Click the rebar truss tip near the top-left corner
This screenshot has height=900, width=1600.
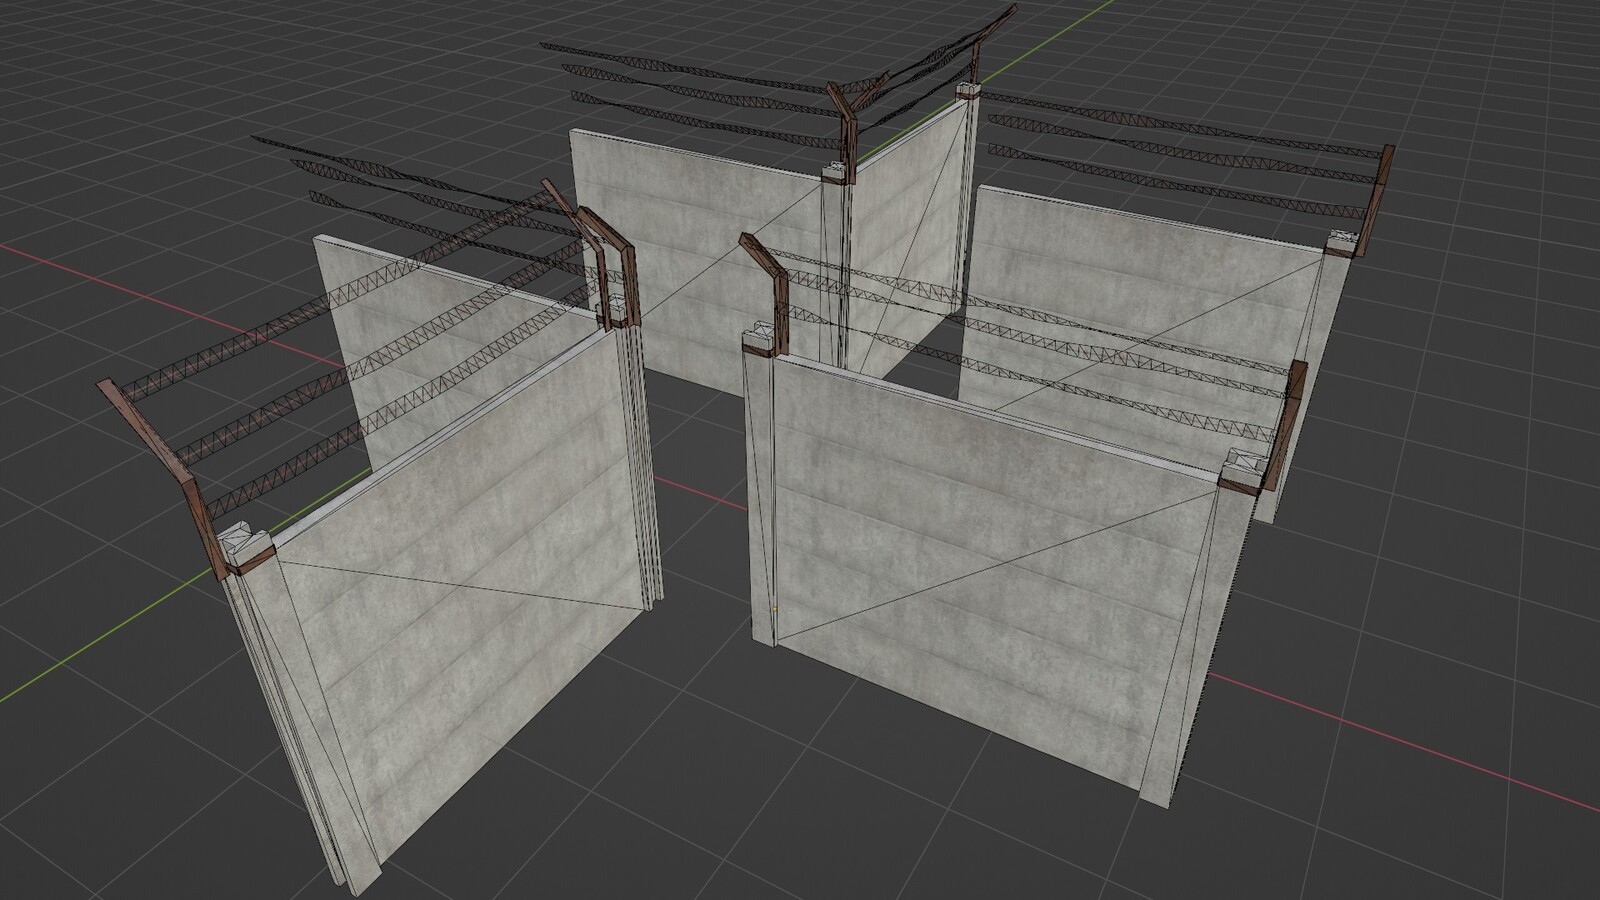[x=260, y=140]
